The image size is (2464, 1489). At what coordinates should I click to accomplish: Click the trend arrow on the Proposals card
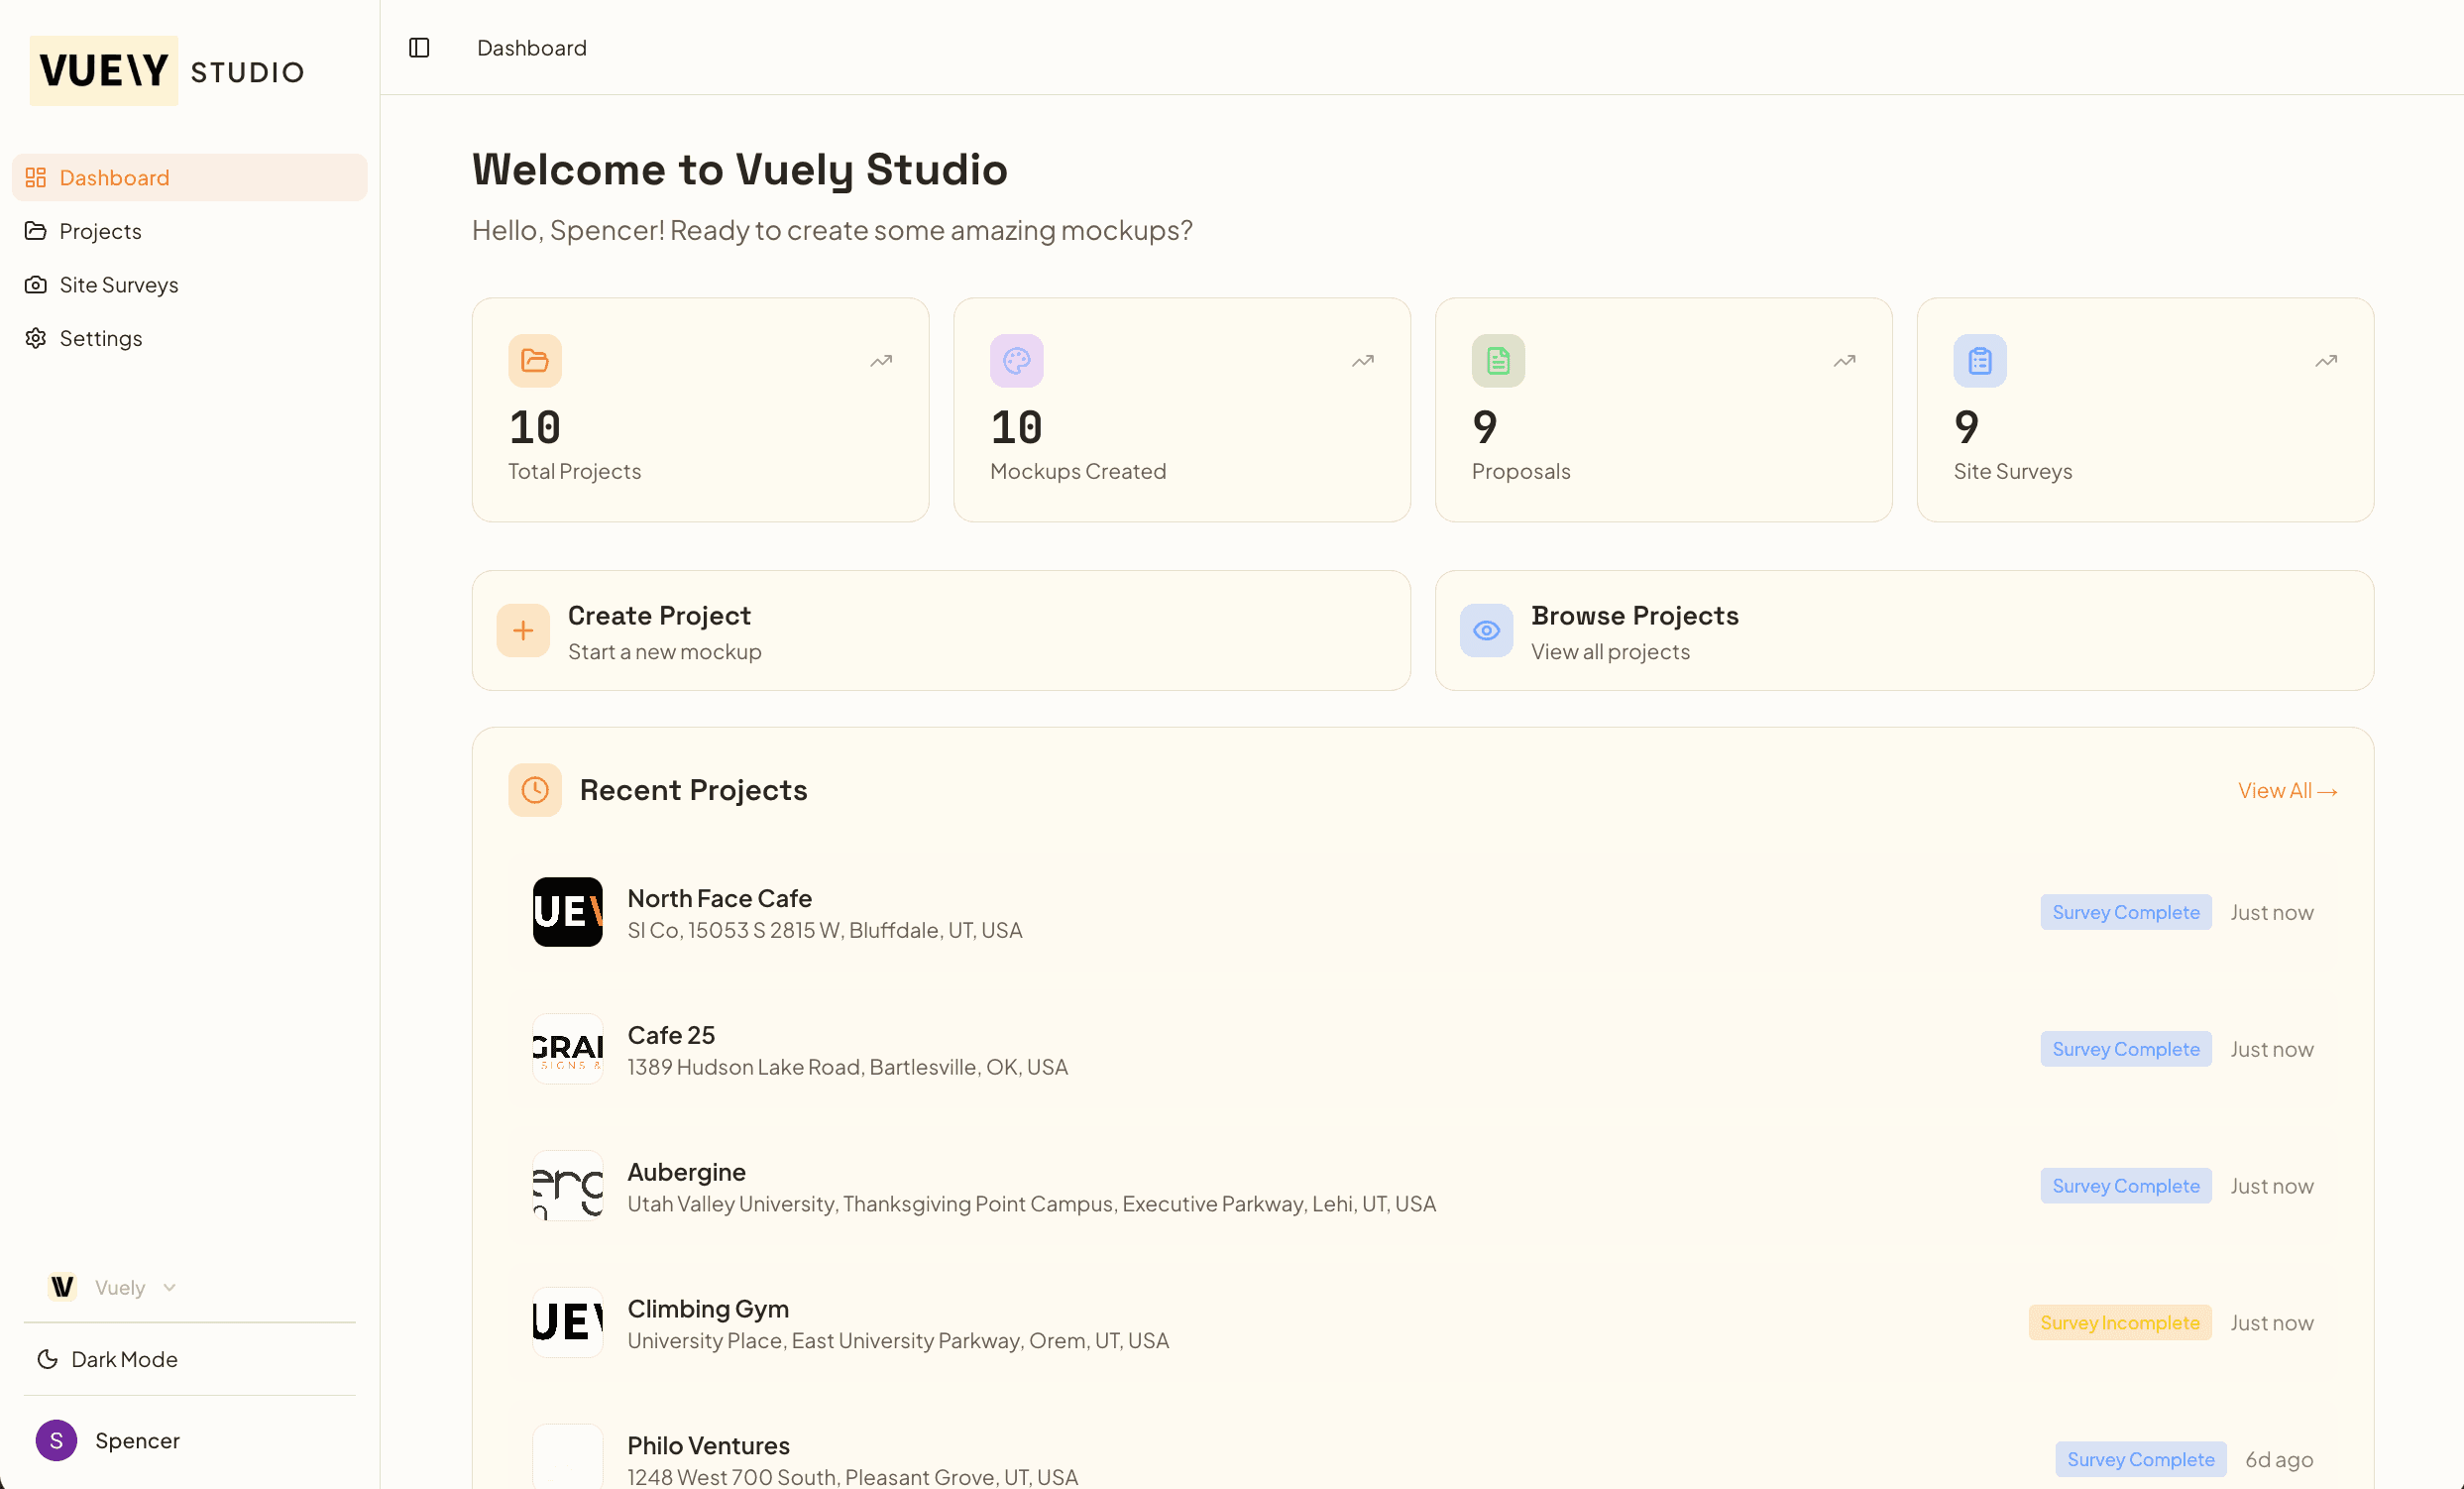click(x=1844, y=360)
